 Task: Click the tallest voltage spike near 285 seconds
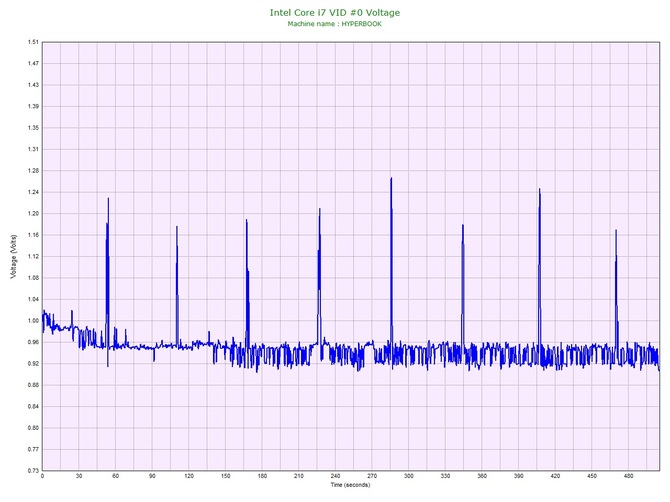tap(391, 179)
